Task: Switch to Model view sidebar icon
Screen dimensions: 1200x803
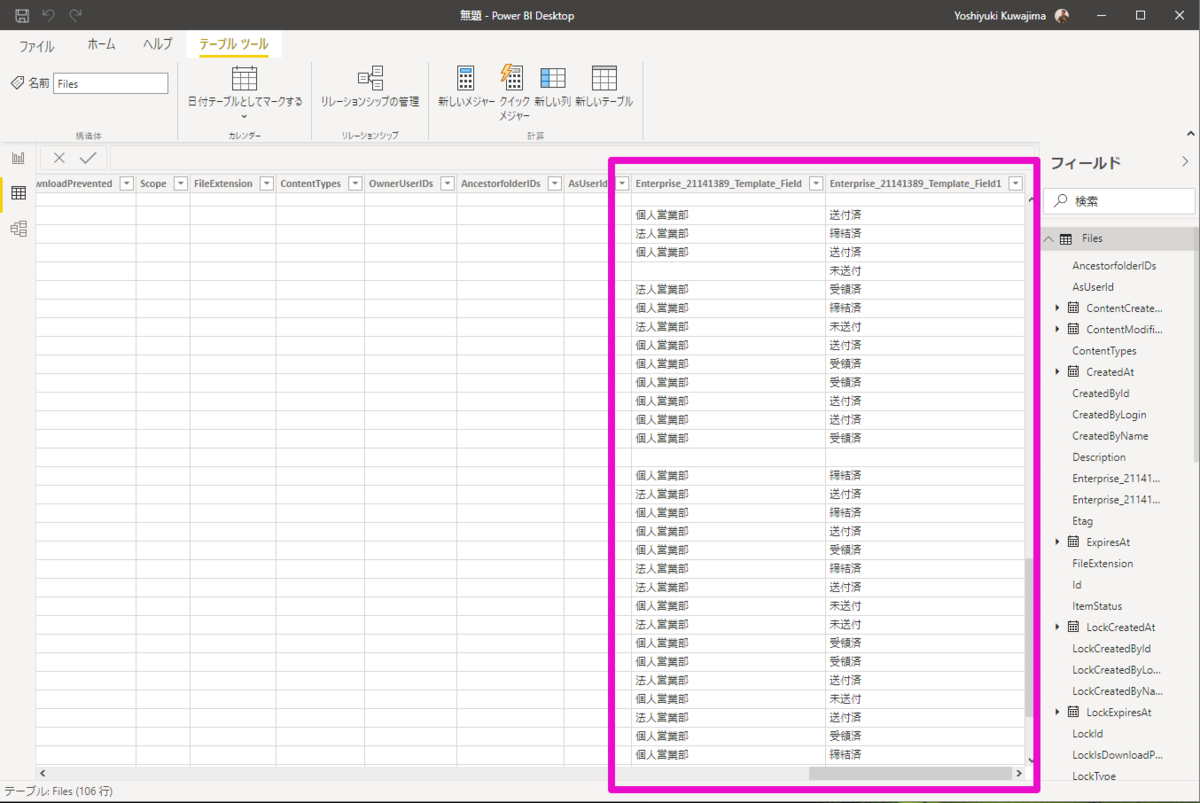Action: pyautogui.click(x=18, y=229)
